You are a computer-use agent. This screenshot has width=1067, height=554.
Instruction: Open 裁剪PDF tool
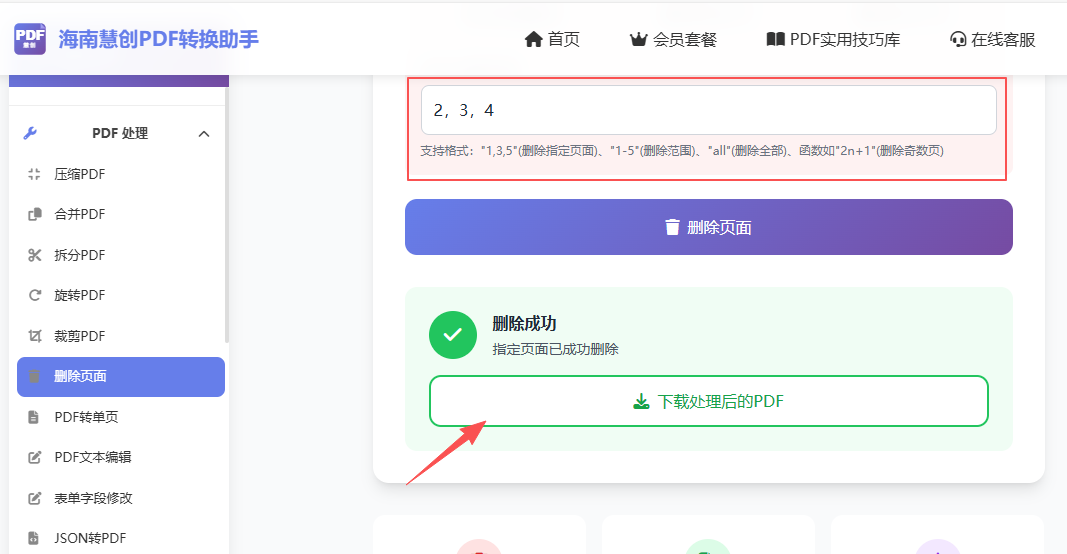click(80, 336)
